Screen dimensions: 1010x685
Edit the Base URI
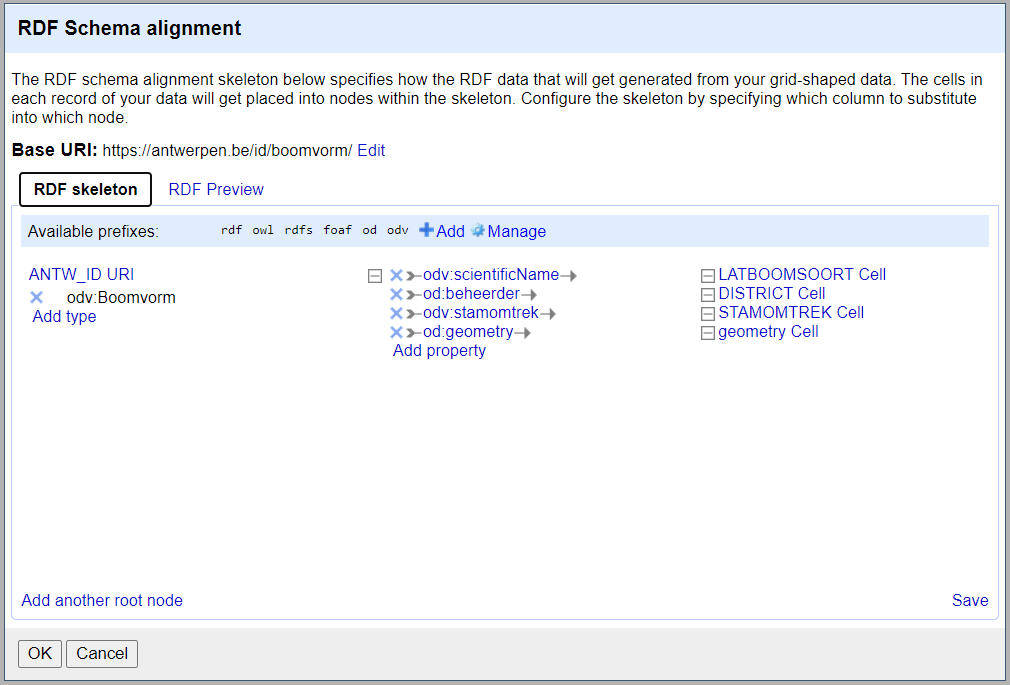[x=371, y=150]
